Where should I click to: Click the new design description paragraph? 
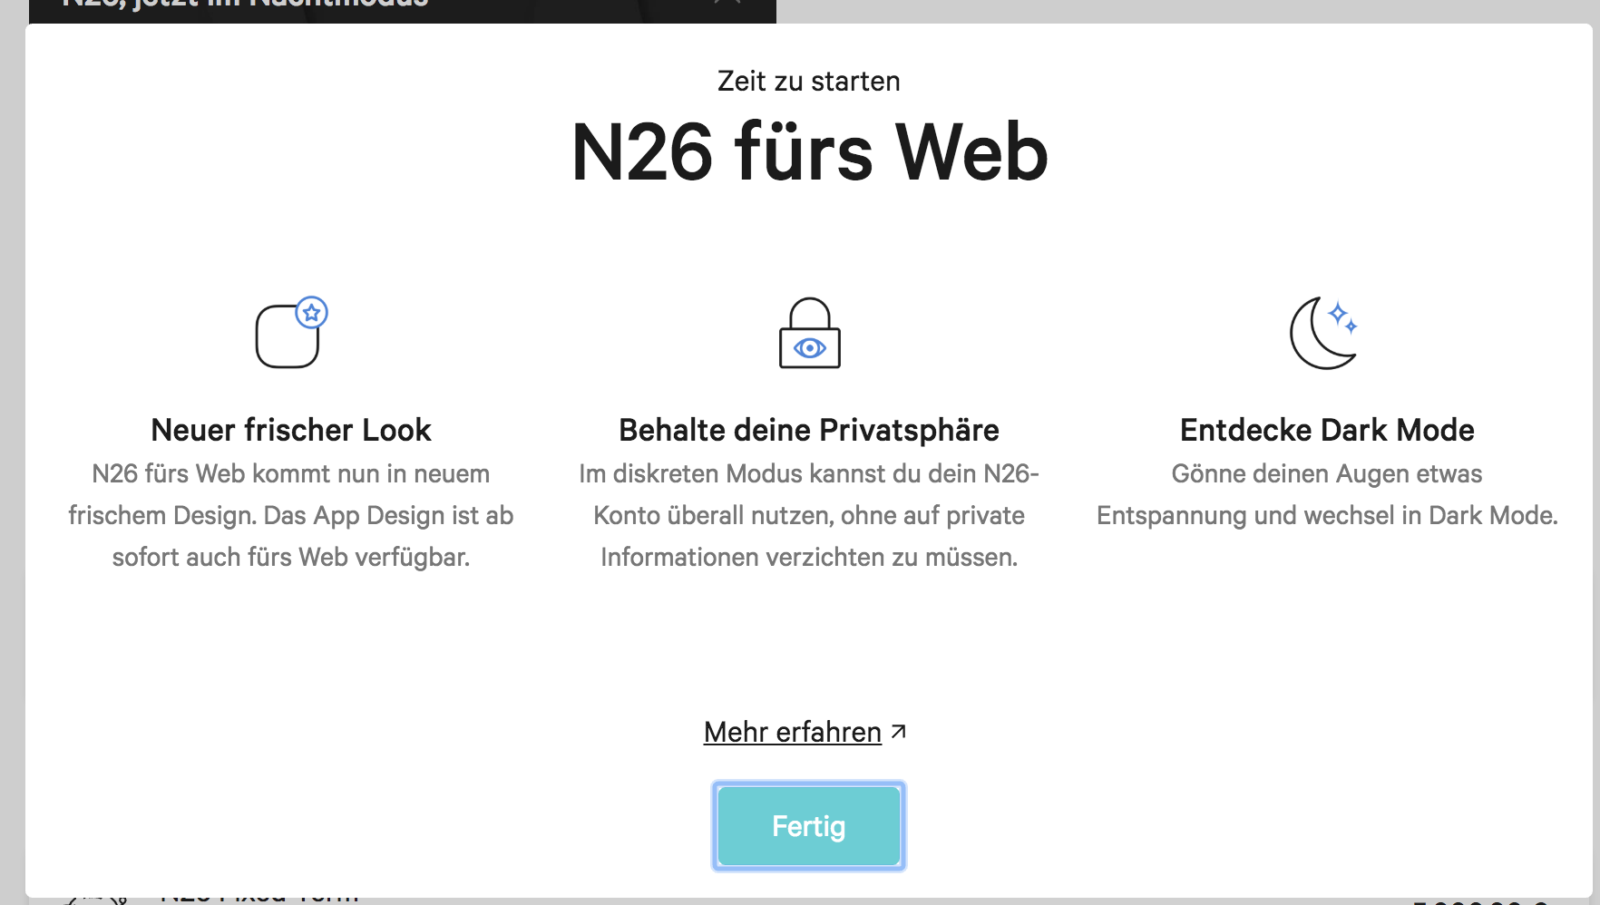click(x=291, y=515)
